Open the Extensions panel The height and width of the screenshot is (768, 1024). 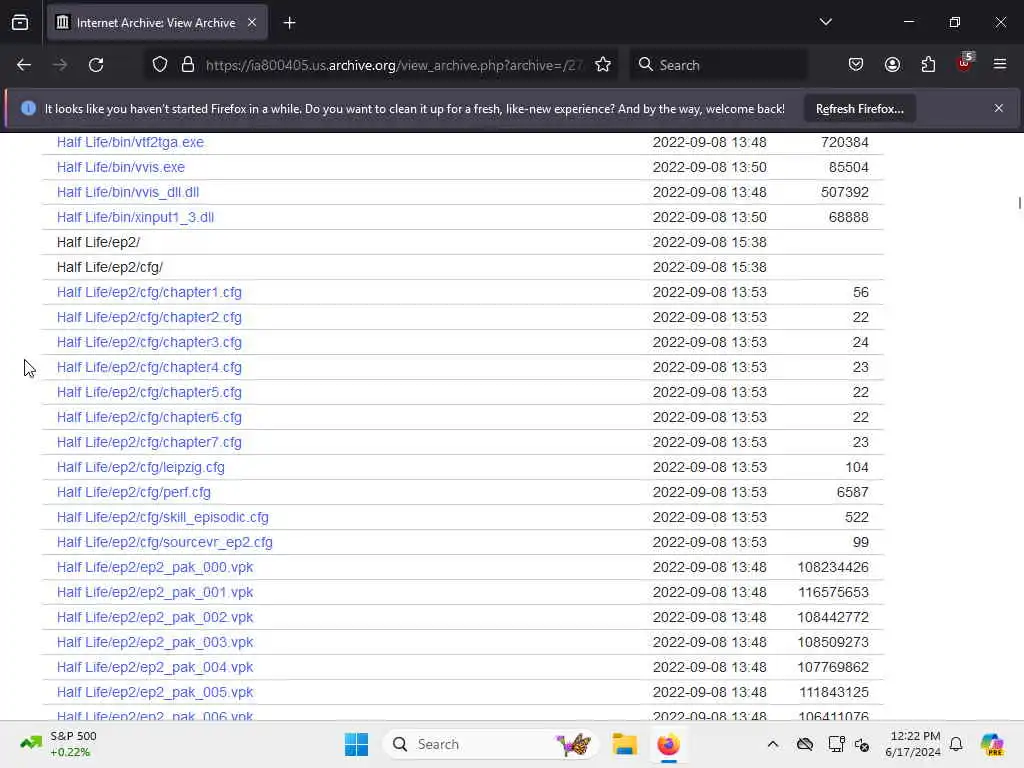point(928,65)
